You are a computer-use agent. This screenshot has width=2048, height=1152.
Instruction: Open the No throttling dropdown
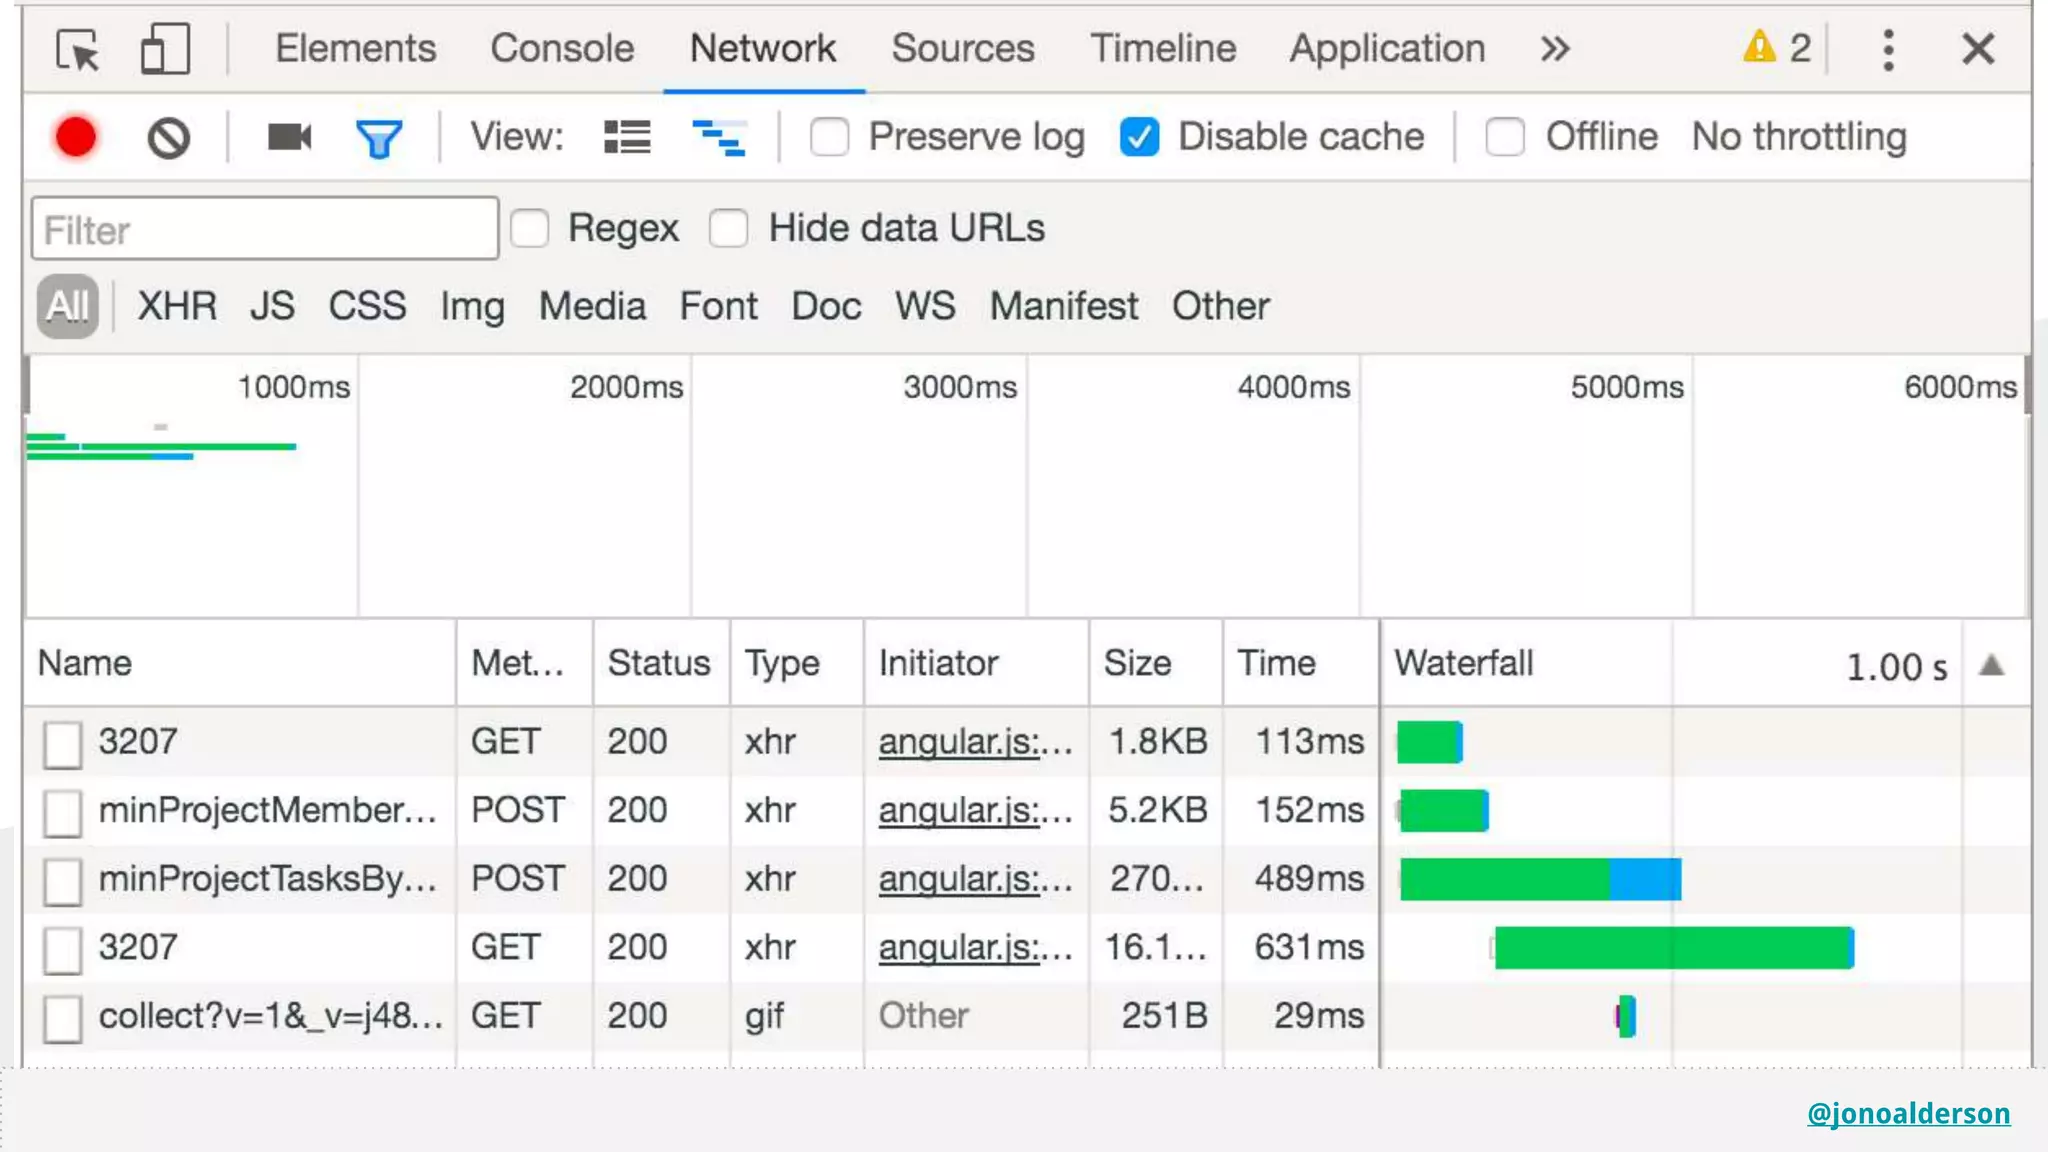click(x=1798, y=137)
